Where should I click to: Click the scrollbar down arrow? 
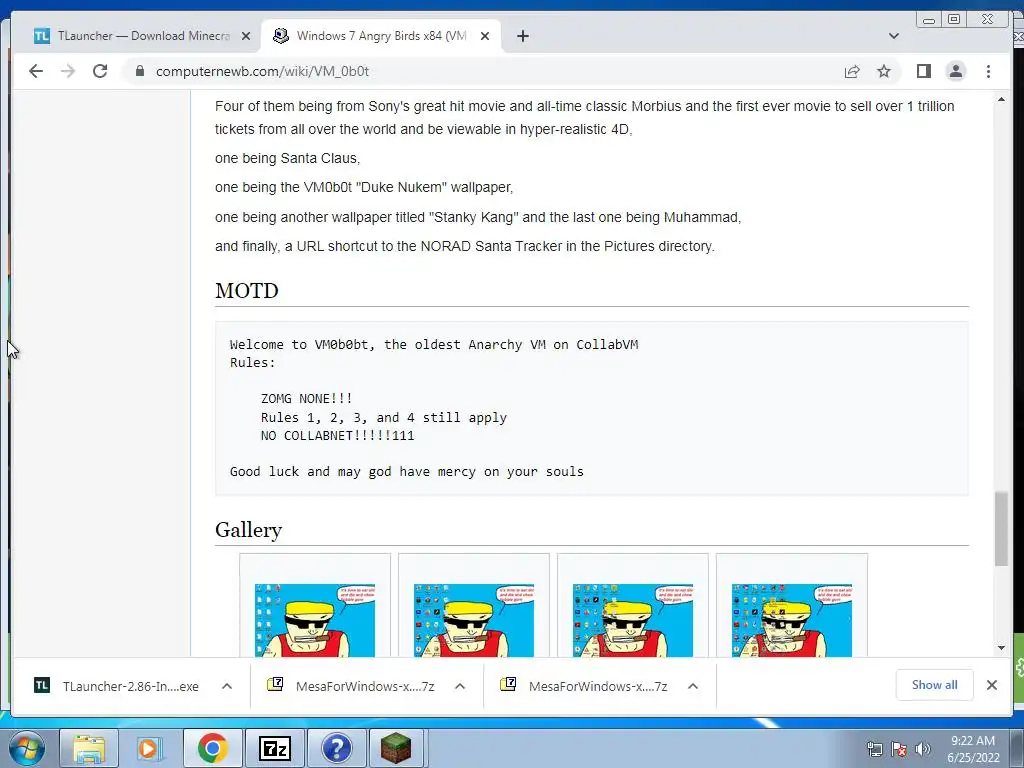[1001, 648]
